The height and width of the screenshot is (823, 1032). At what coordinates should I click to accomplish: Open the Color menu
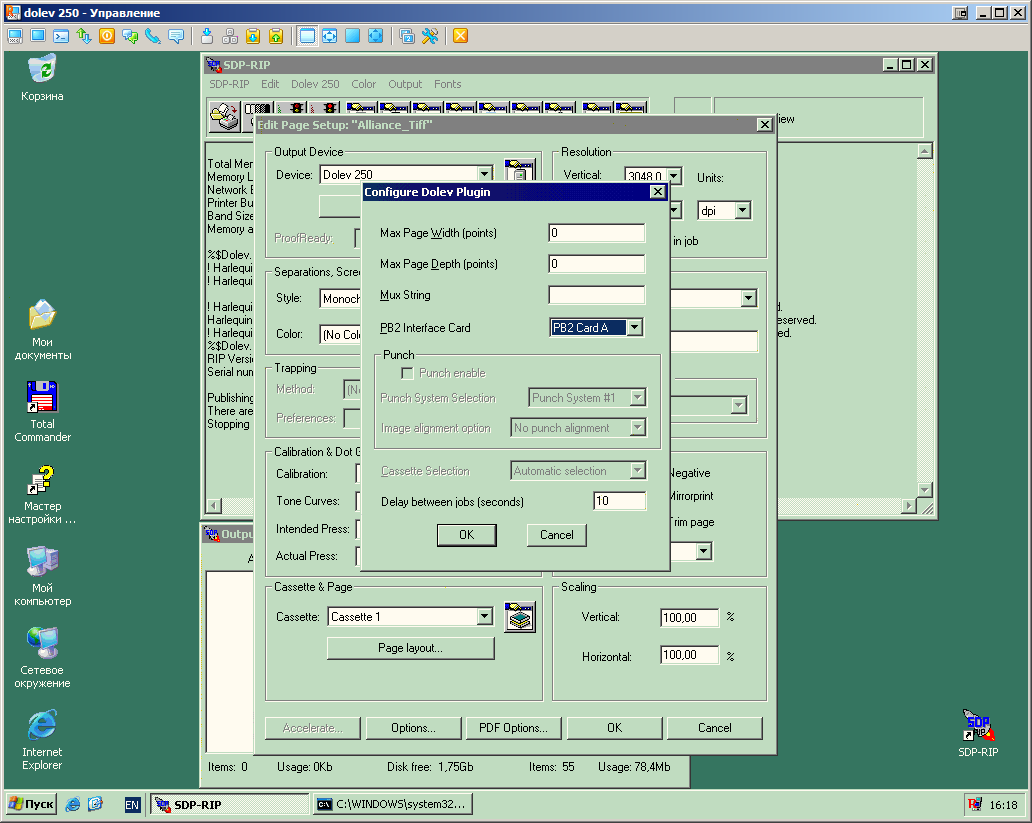point(363,84)
